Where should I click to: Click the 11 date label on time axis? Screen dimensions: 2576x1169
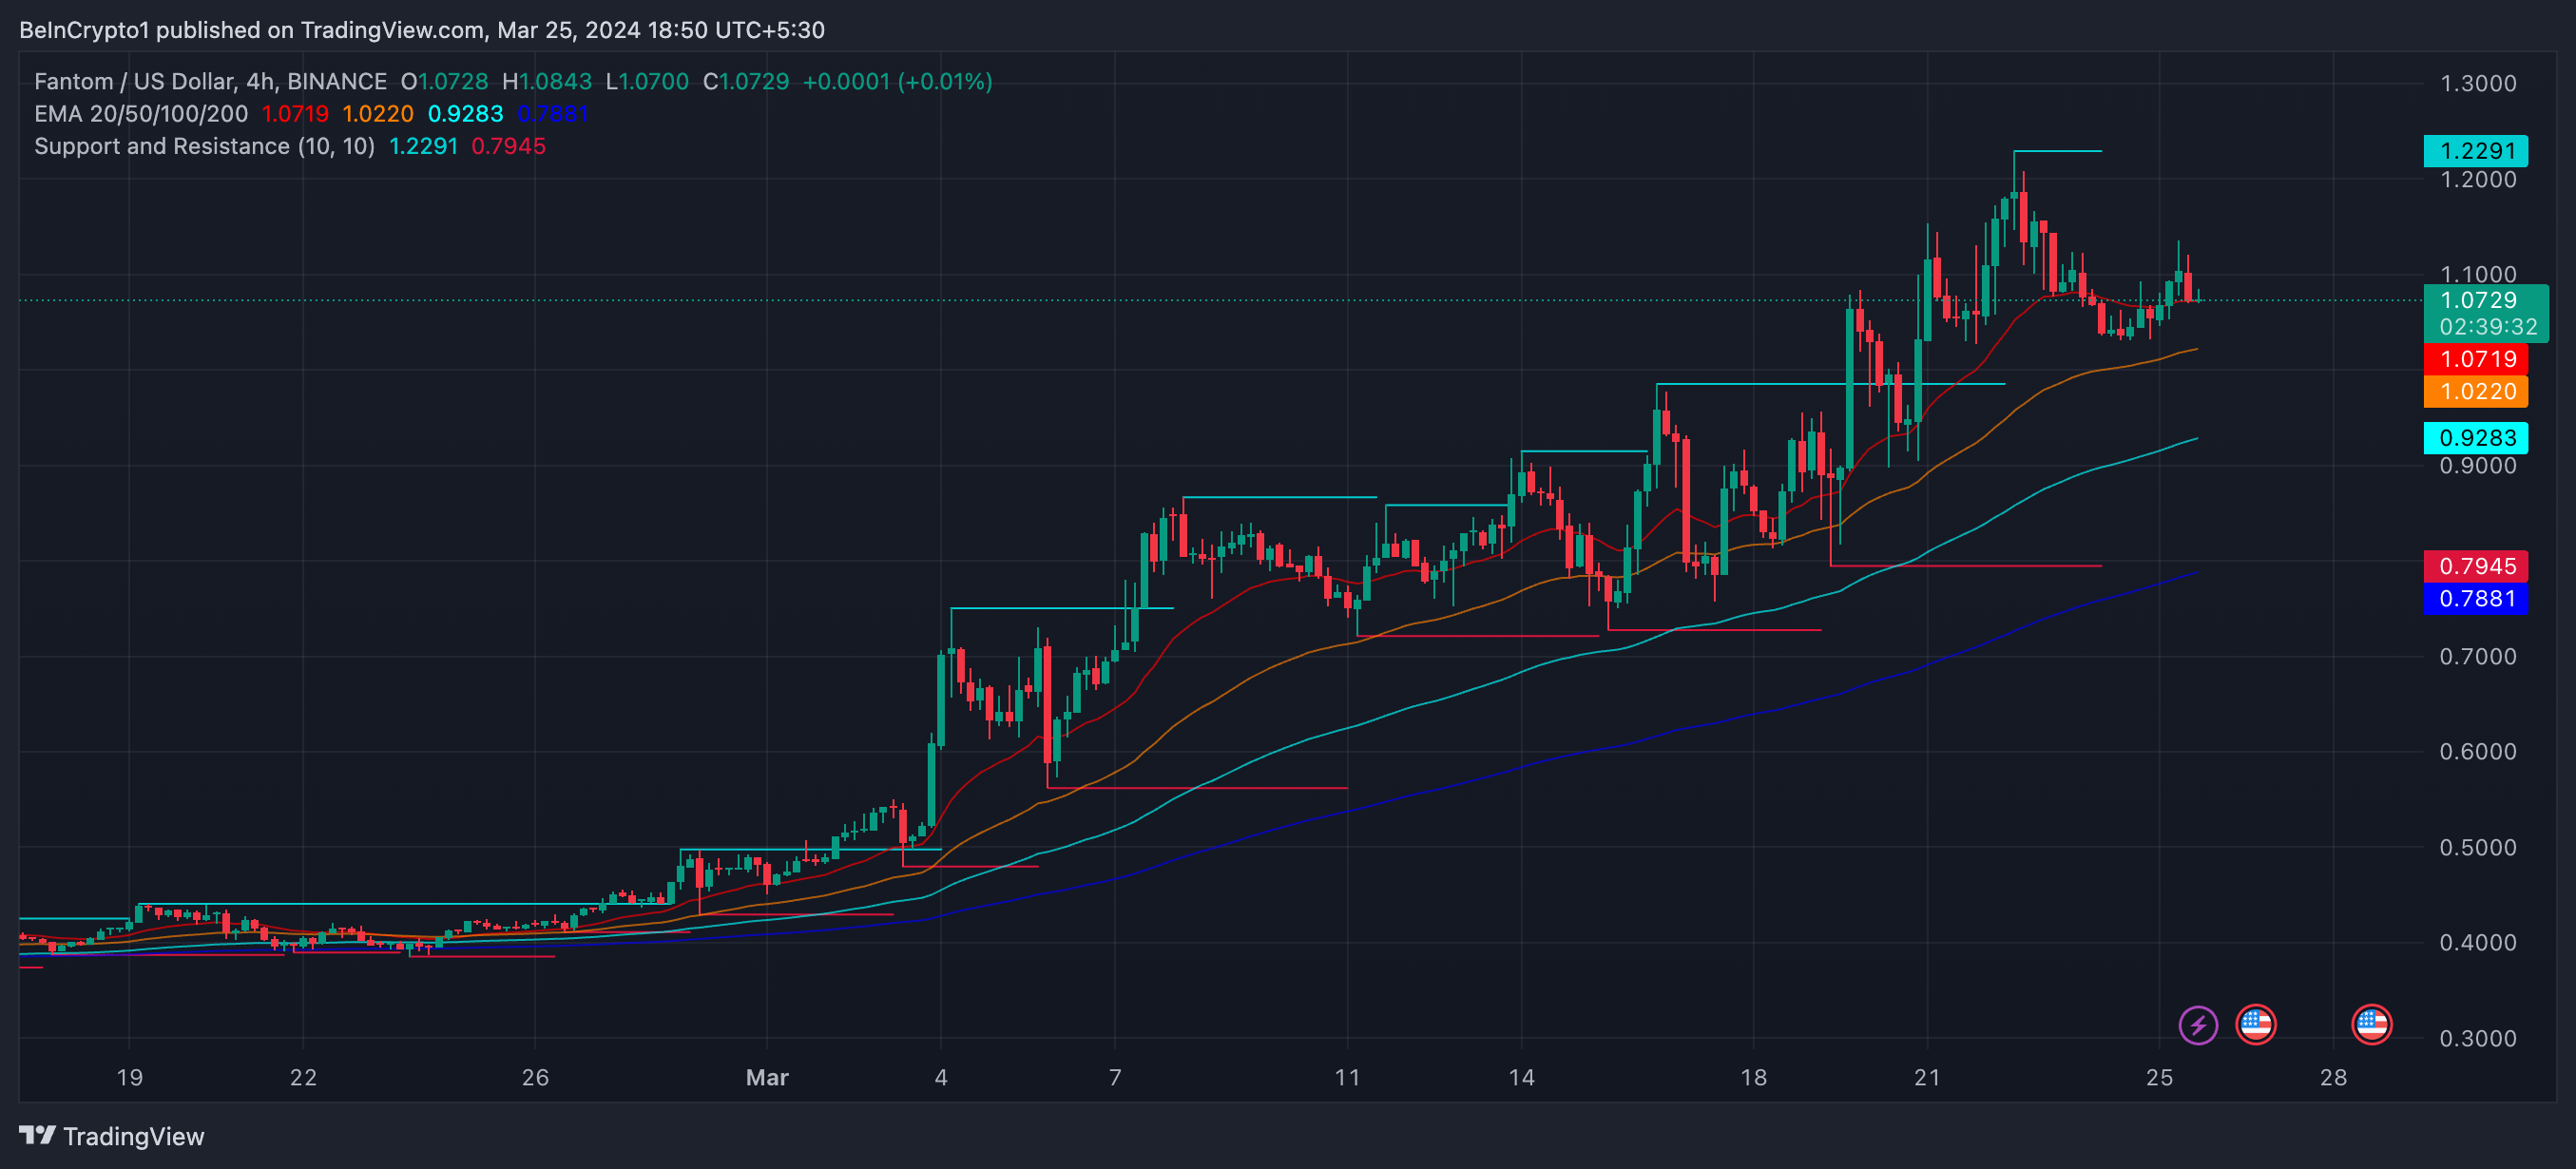1347,1077
